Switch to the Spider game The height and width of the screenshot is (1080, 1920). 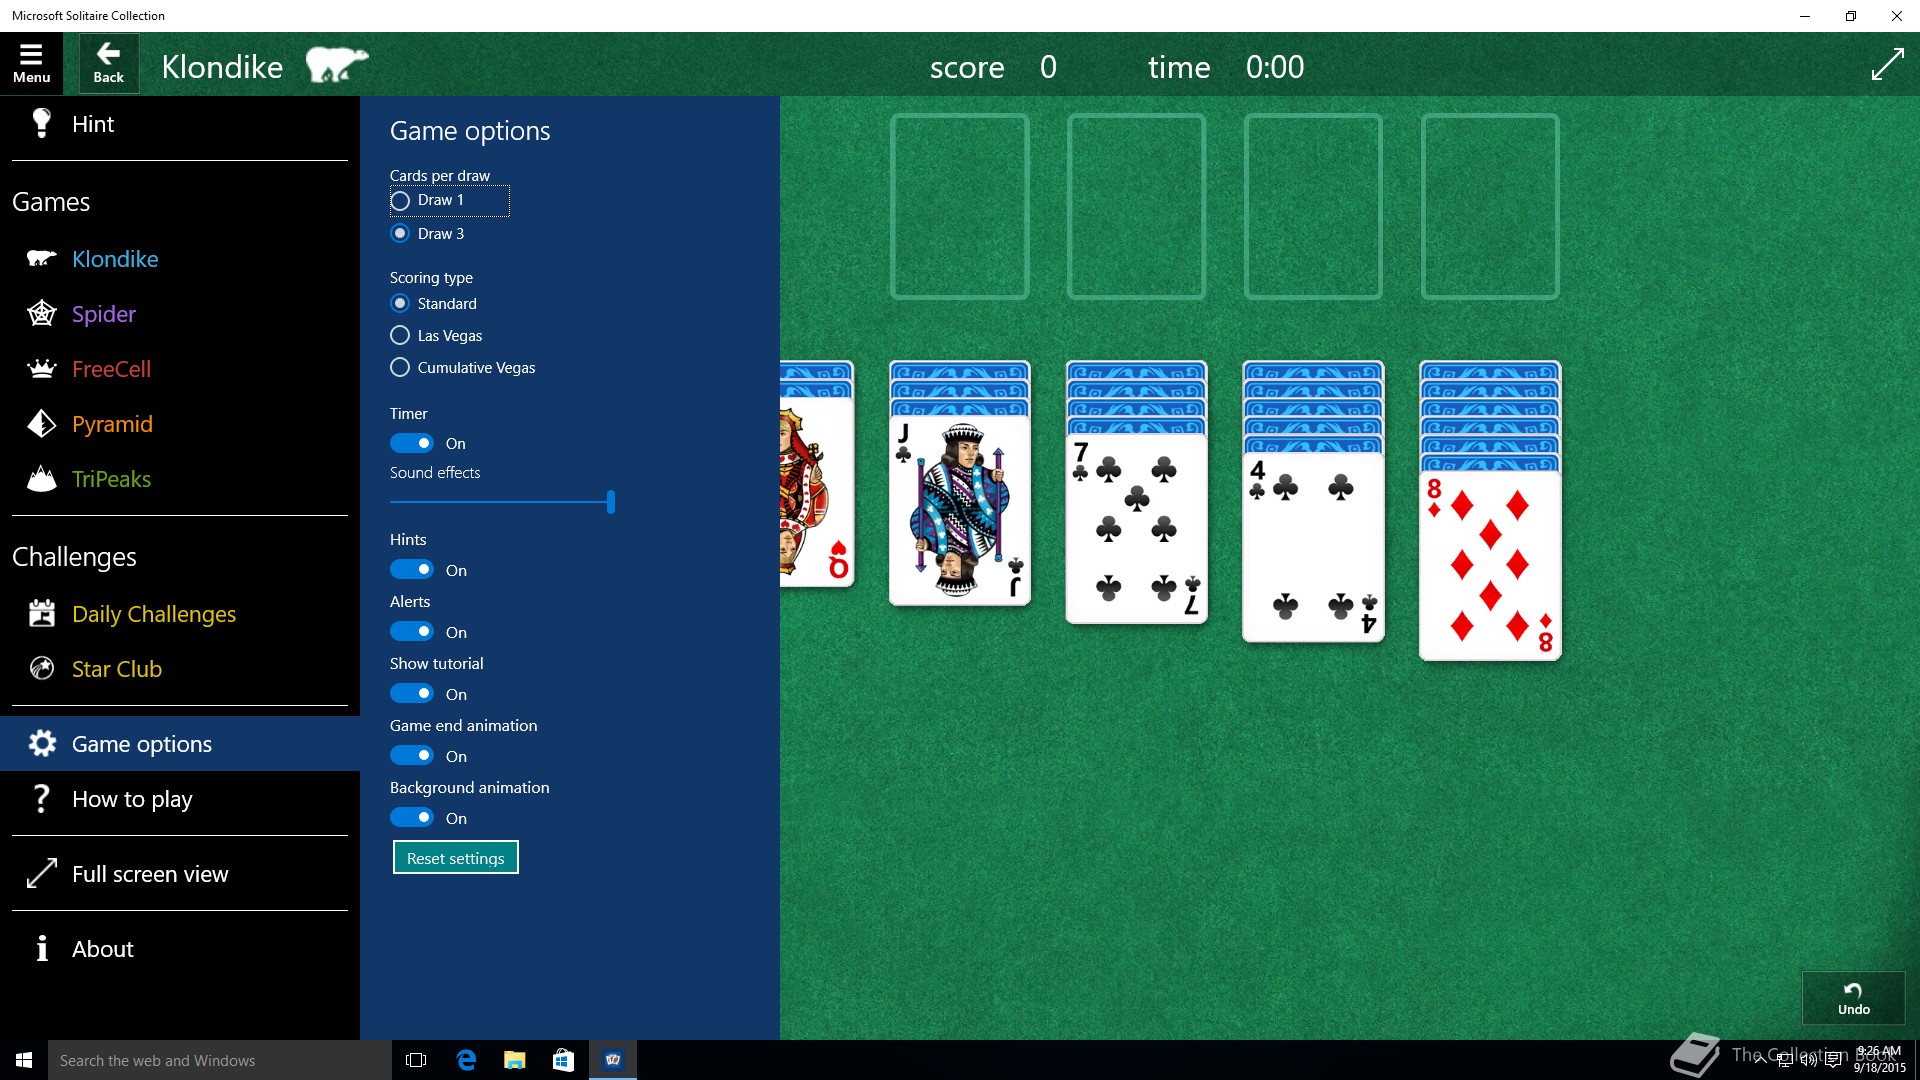tap(180, 314)
